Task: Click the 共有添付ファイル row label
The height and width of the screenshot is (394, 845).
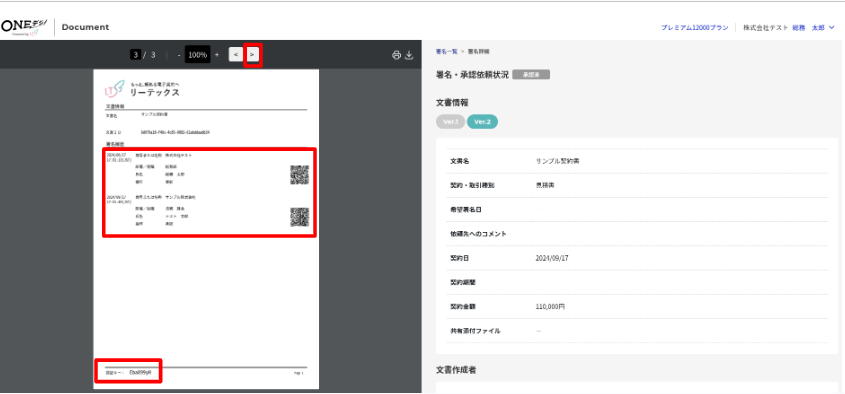Action: coord(475,331)
